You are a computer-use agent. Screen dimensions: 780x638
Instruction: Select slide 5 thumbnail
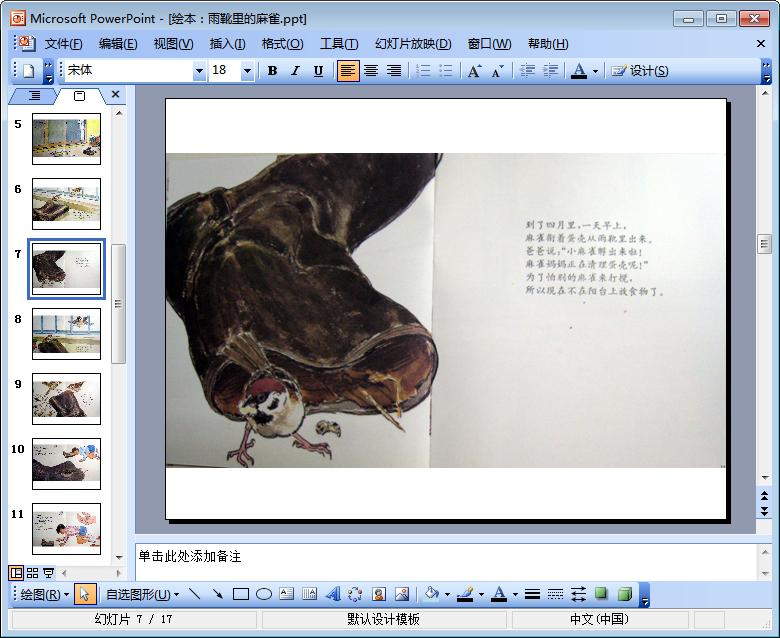pos(66,139)
